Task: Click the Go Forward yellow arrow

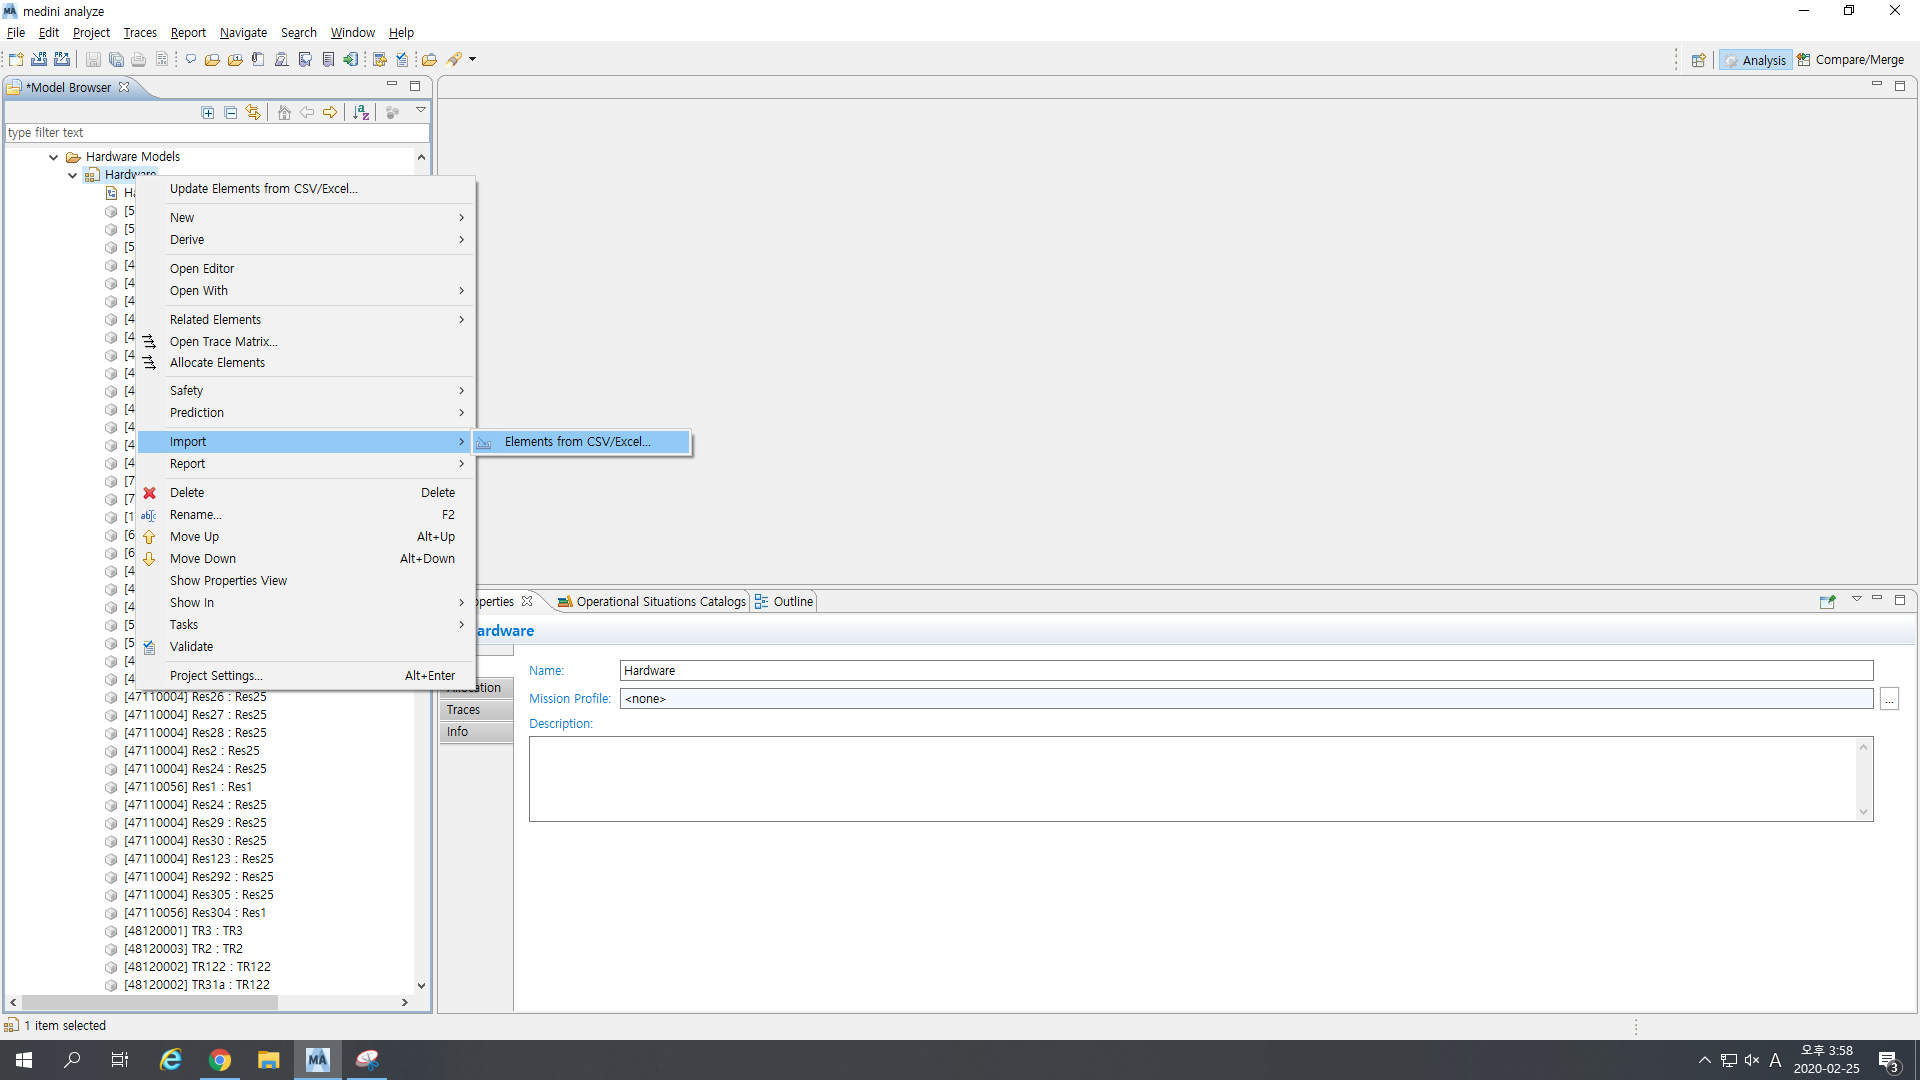Action: point(330,113)
